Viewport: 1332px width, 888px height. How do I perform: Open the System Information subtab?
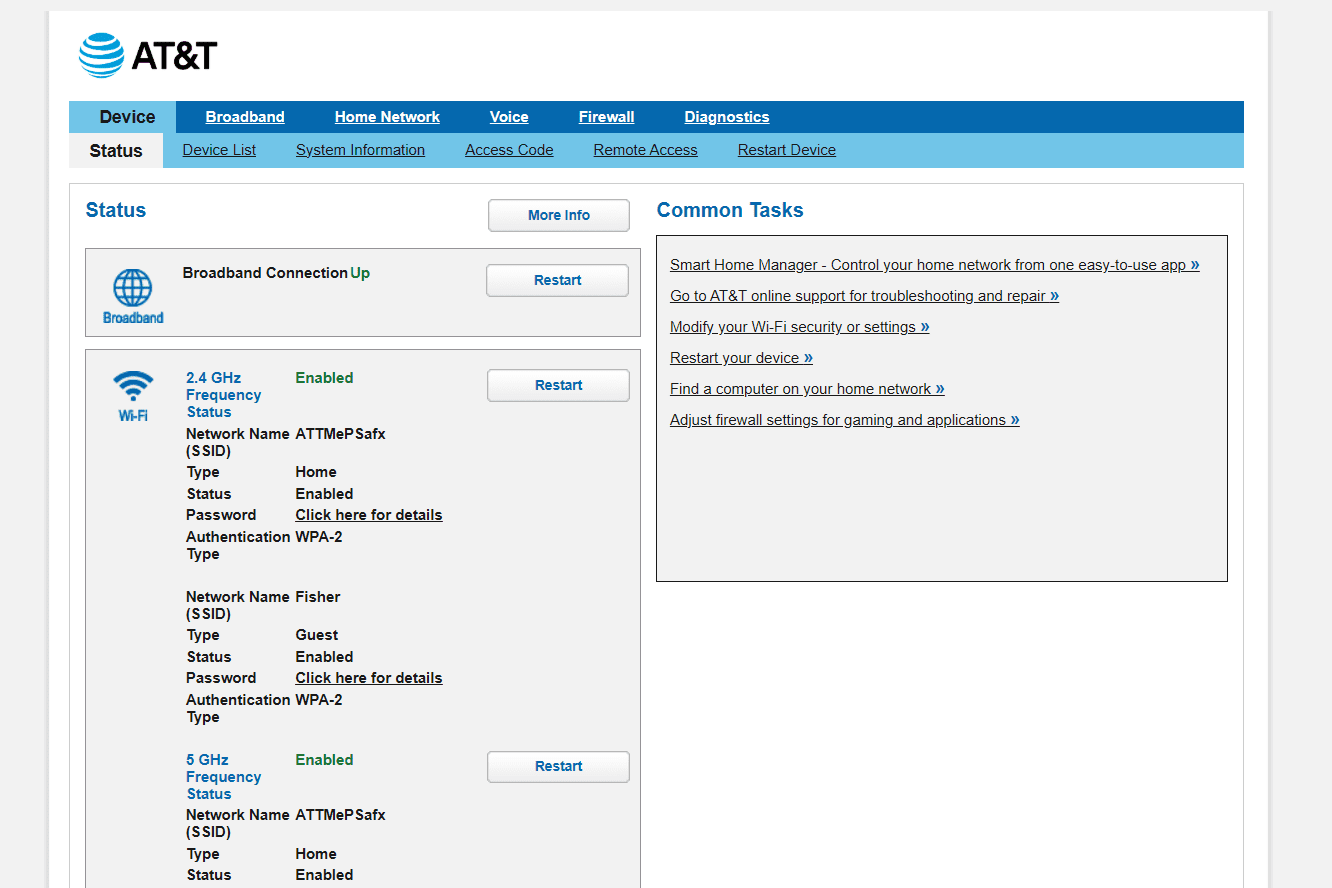coord(360,150)
